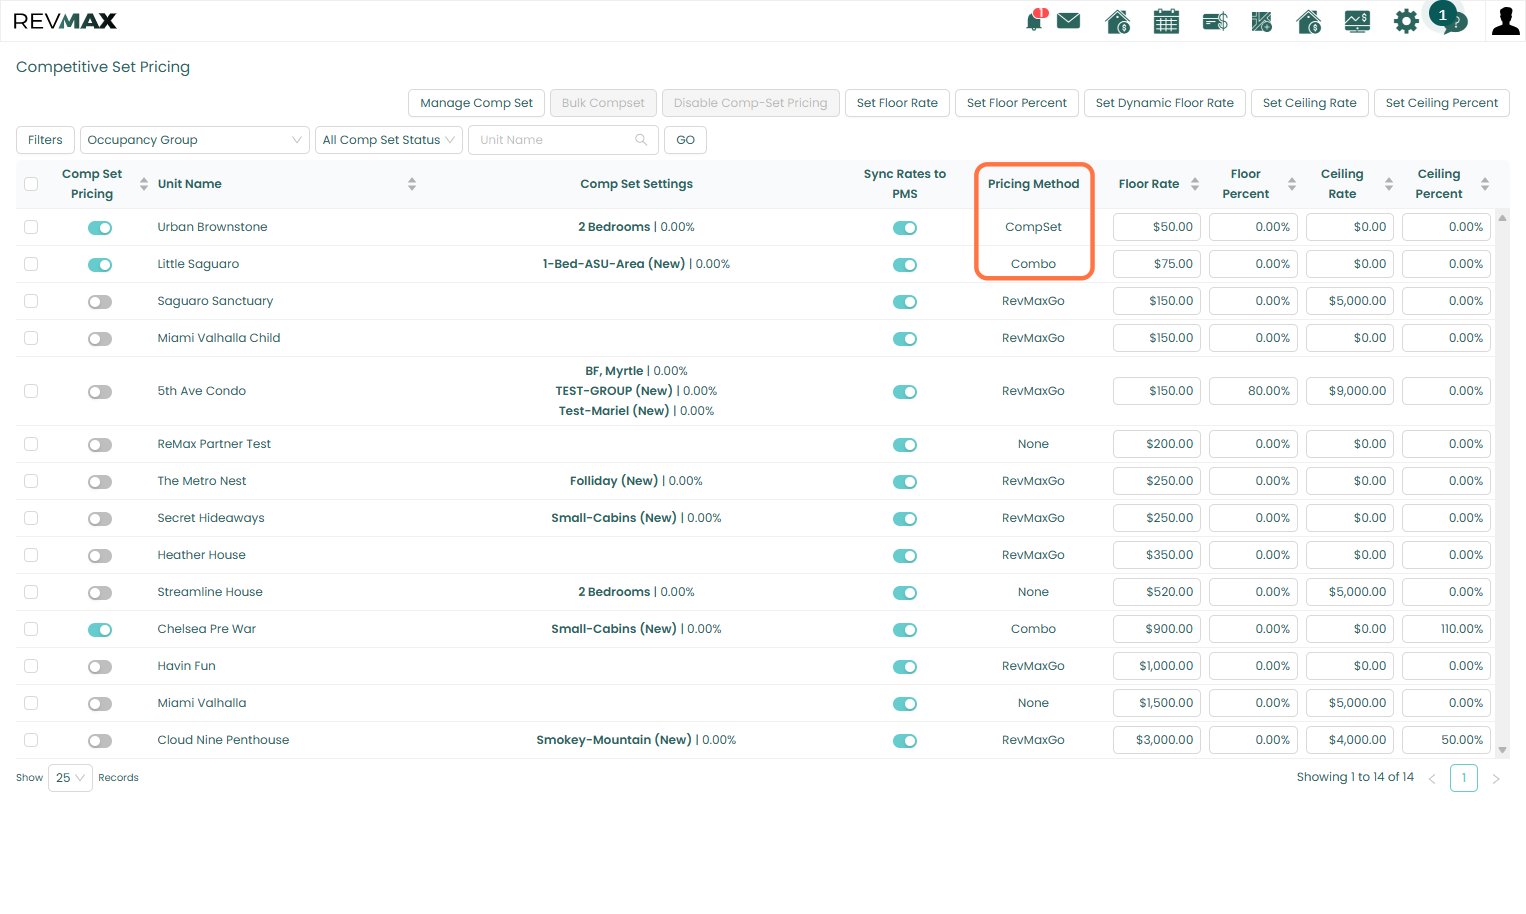Click the credit card dollar icon
Viewport: 1526px width, 914px height.
click(1215, 21)
